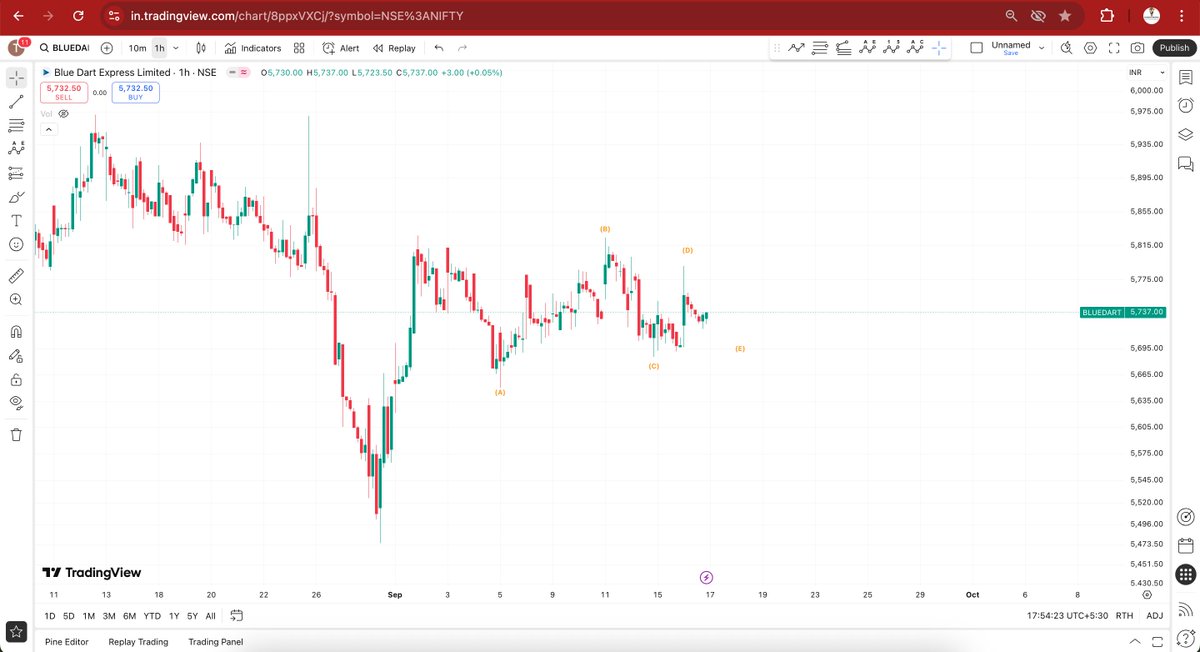The image size is (1200, 652).
Task: Open the Pine Editor tab
Action: (67, 642)
